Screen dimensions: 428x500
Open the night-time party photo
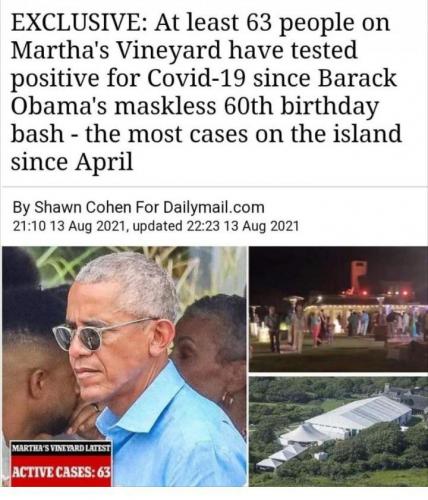339,309
